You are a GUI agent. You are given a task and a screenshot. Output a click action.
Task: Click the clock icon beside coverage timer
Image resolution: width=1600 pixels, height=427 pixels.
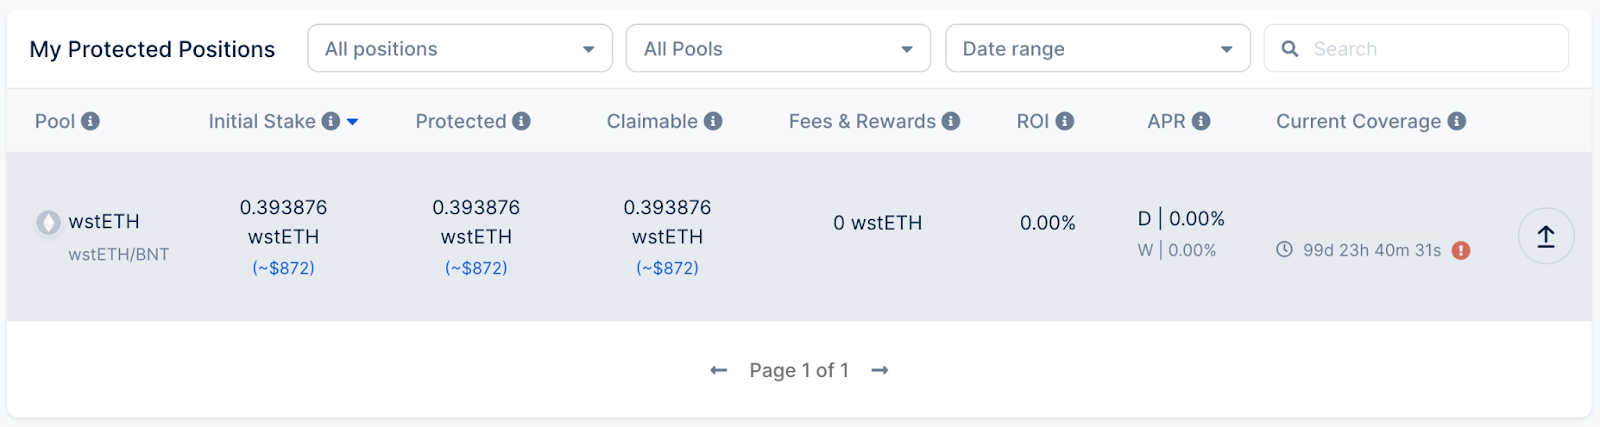coord(1285,250)
